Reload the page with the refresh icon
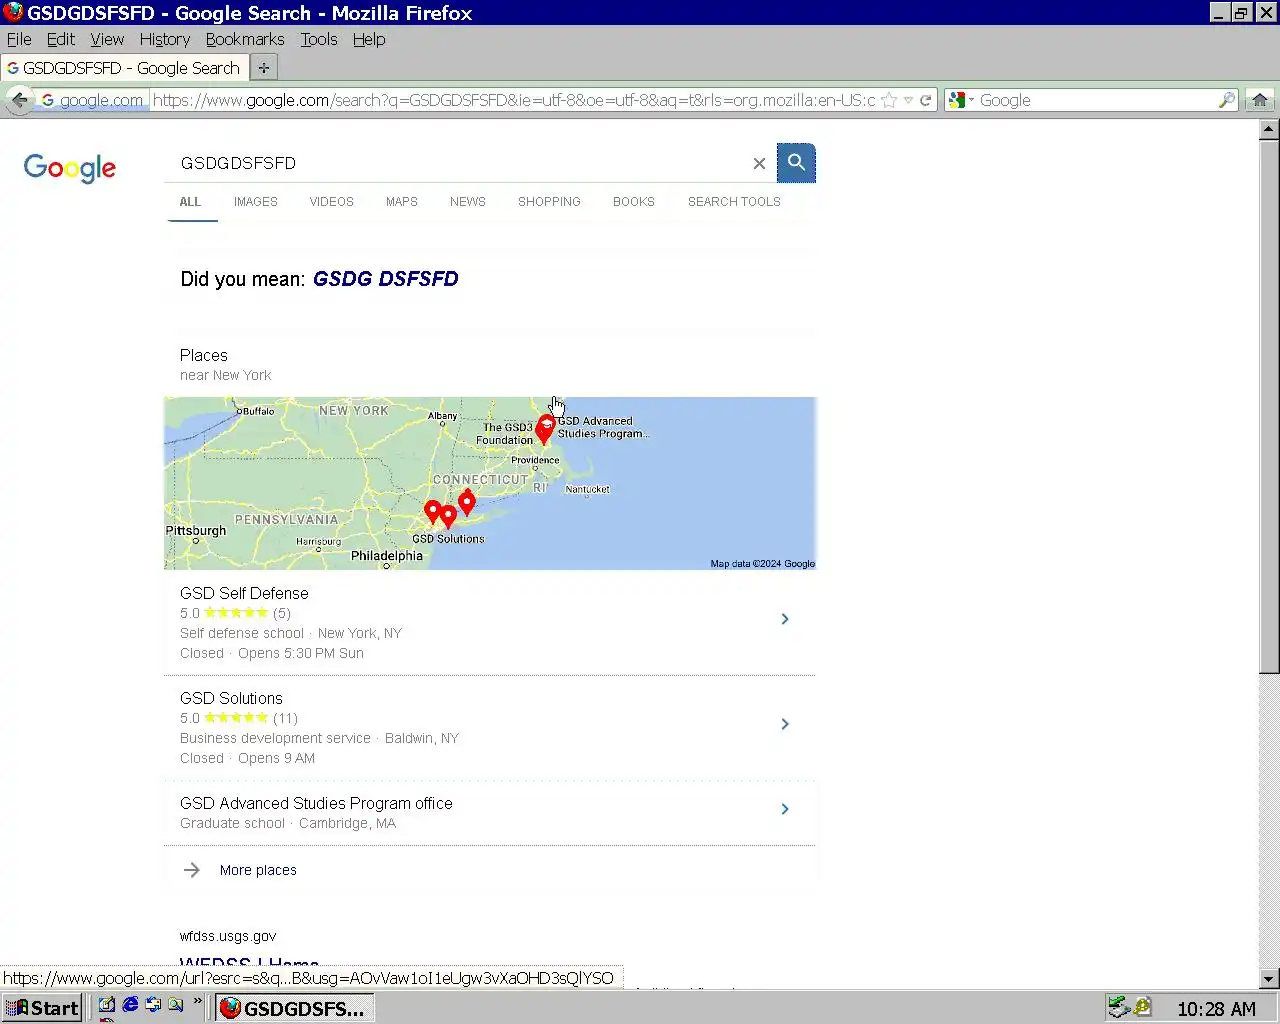The image size is (1280, 1024). click(x=926, y=100)
